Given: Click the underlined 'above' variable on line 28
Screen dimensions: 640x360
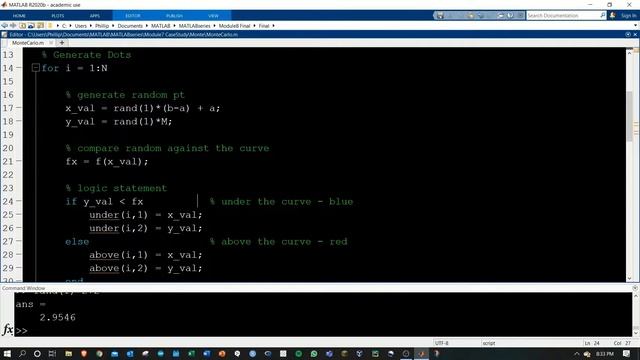Looking at the screenshot, I should 104,255.
